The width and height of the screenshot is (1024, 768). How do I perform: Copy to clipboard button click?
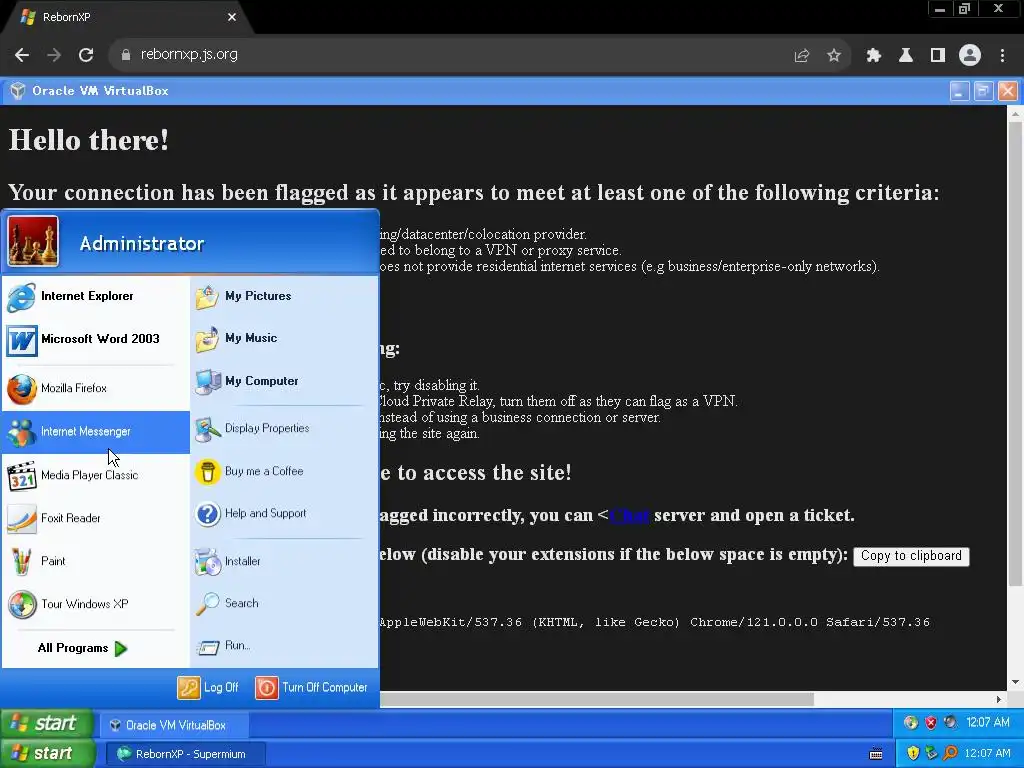click(x=911, y=556)
